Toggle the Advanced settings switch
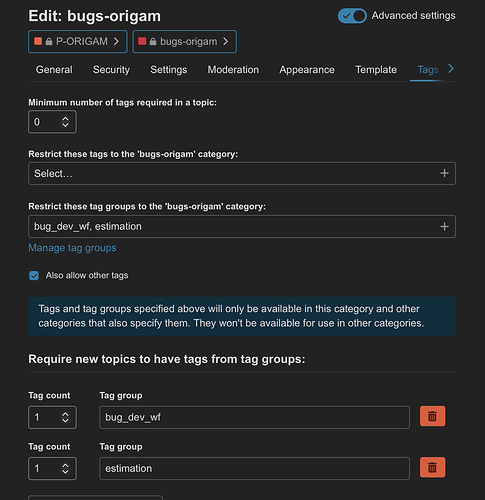The image size is (485, 500). pos(352,16)
